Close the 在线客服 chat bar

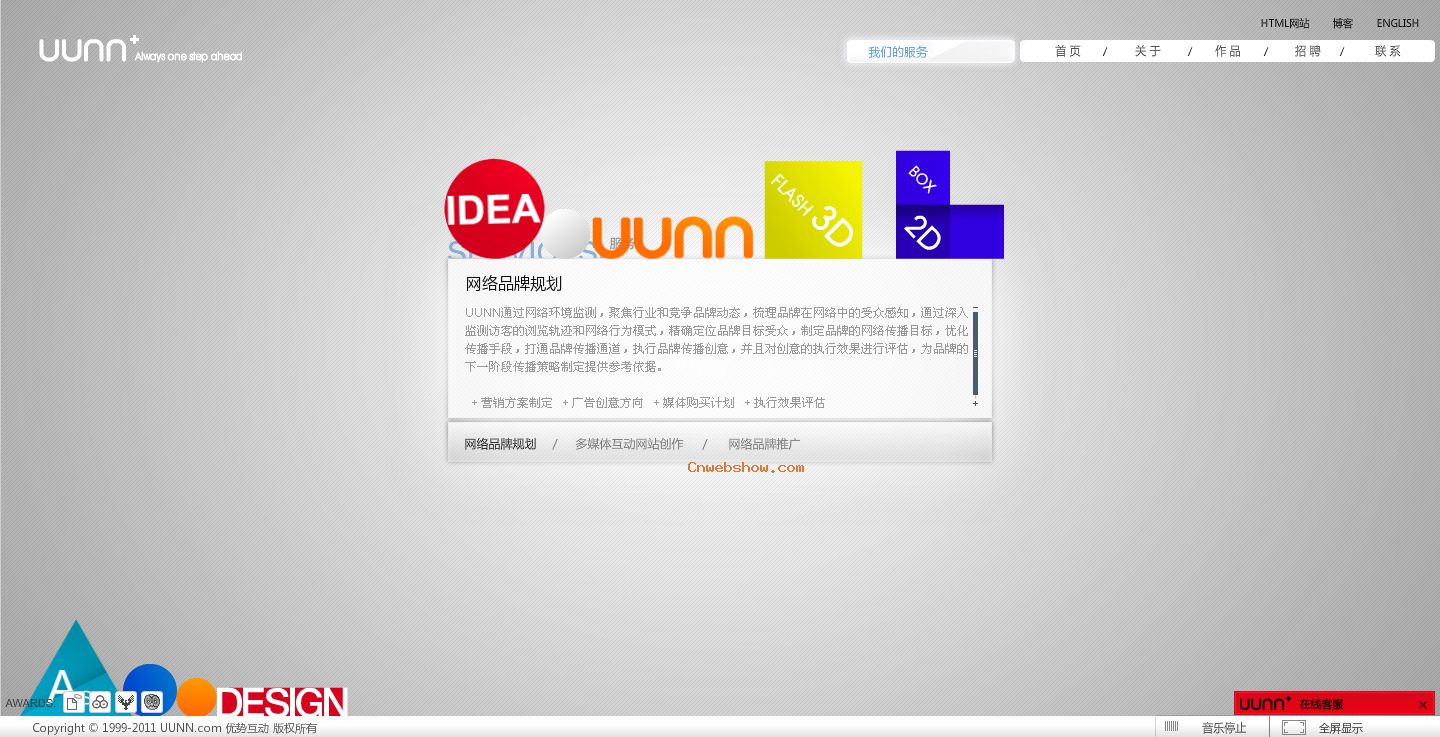pos(1423,705)
